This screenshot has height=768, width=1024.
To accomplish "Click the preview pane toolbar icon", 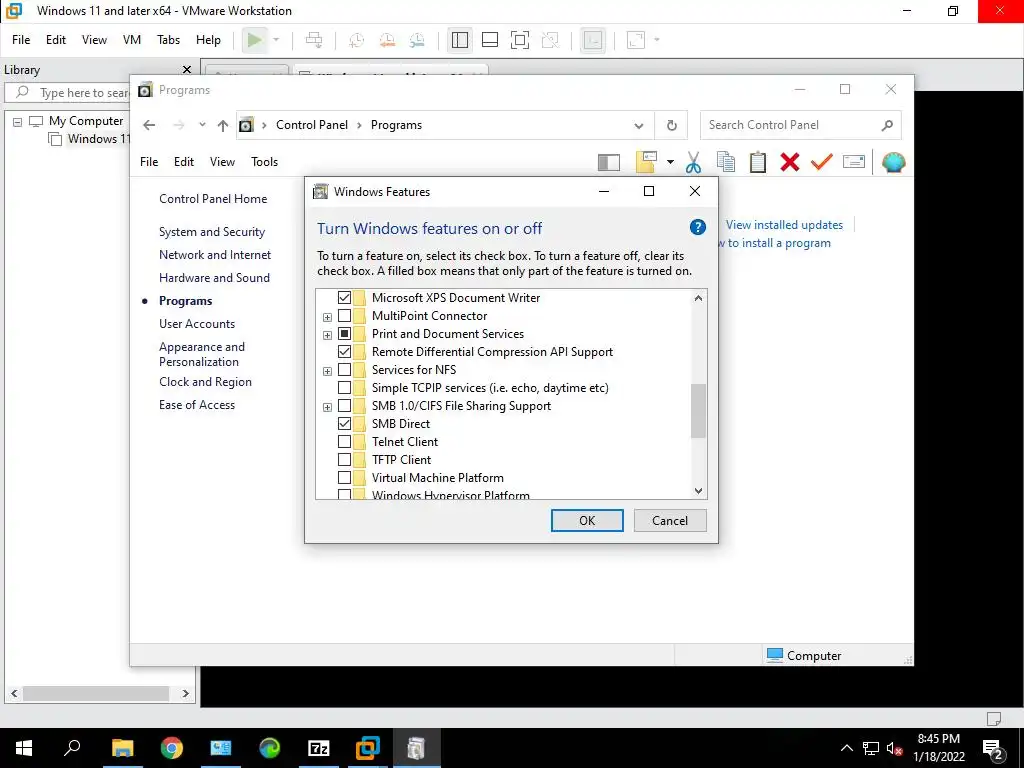I will [609, 162].
